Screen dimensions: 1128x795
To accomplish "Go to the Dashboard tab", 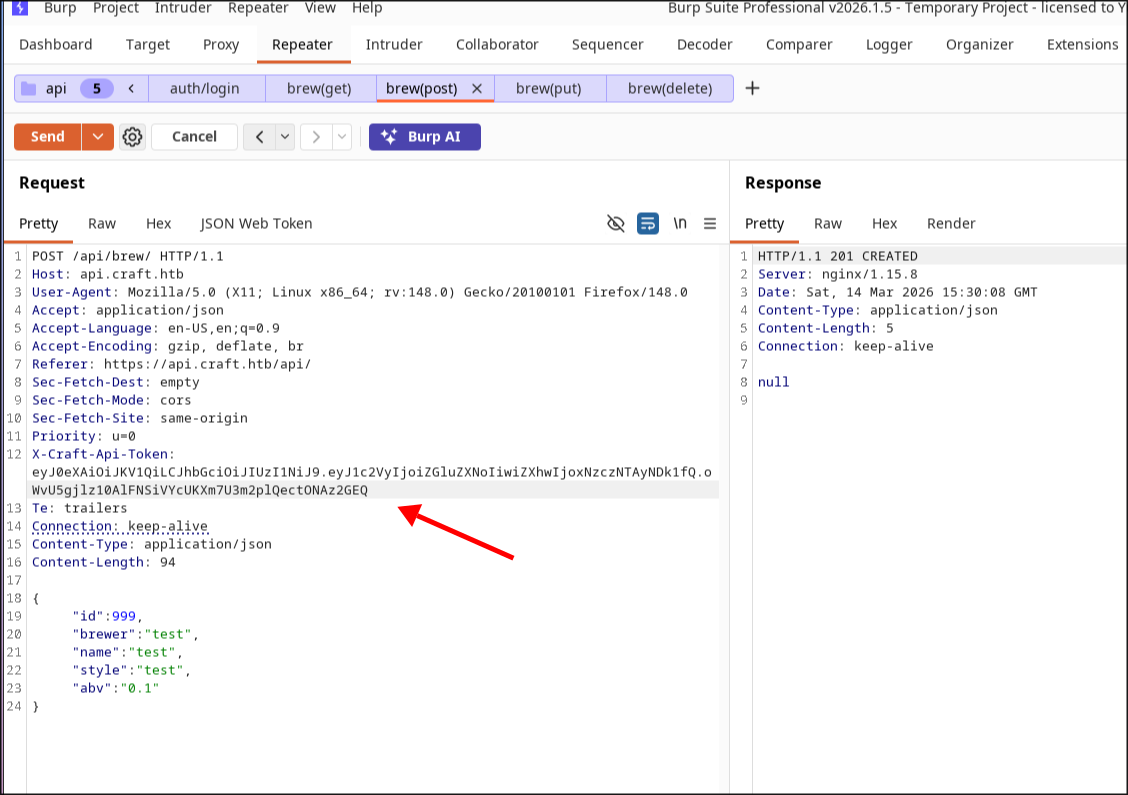I will 55,45.
